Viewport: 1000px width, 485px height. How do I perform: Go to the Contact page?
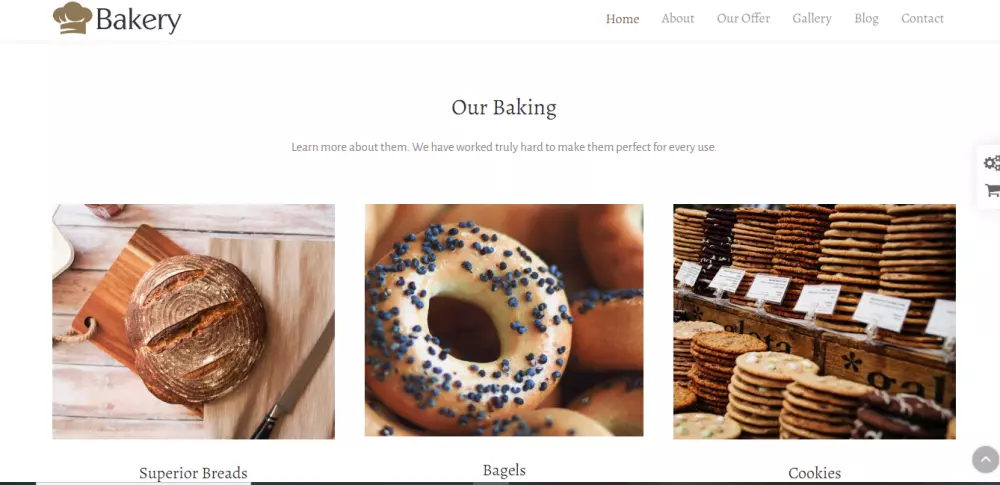(922, 19)
